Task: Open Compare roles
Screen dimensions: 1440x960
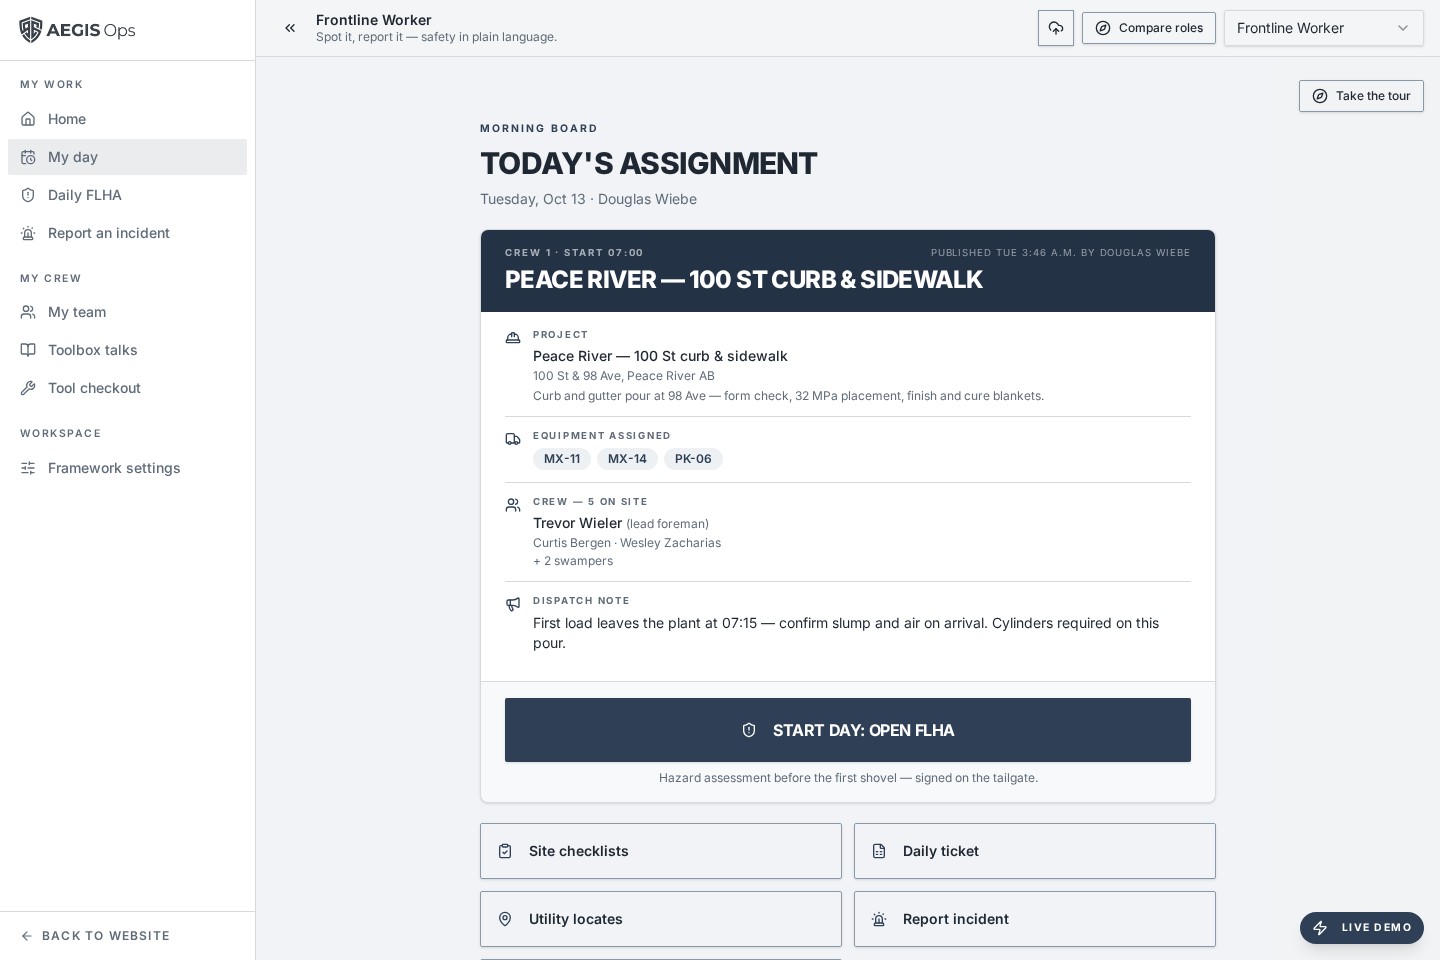Action: [1149, 28]
